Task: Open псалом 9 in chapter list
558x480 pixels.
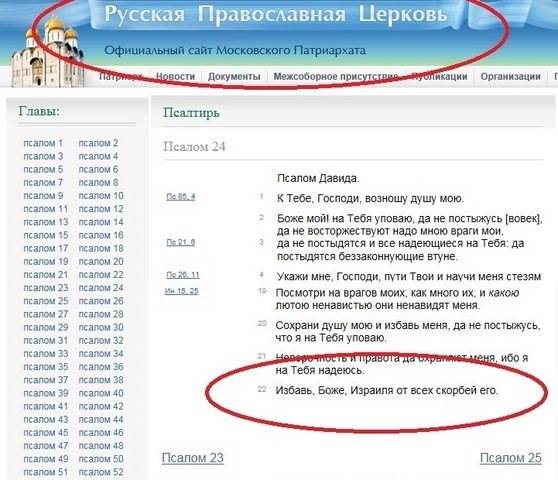Action: pos(43,196)
